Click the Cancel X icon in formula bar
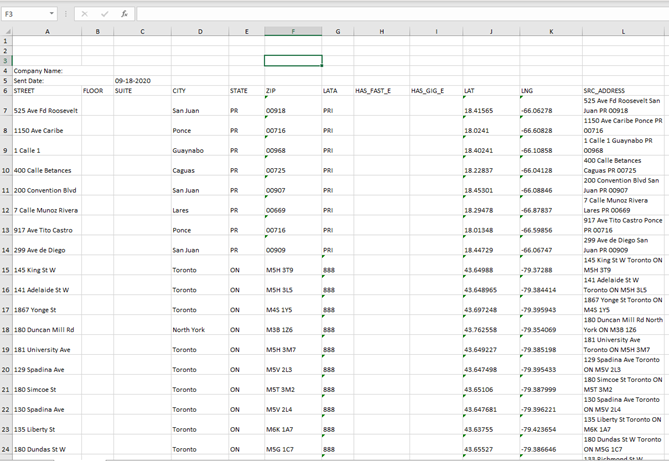This screenshot has width=669, height=461. click(x=86, y=14)
